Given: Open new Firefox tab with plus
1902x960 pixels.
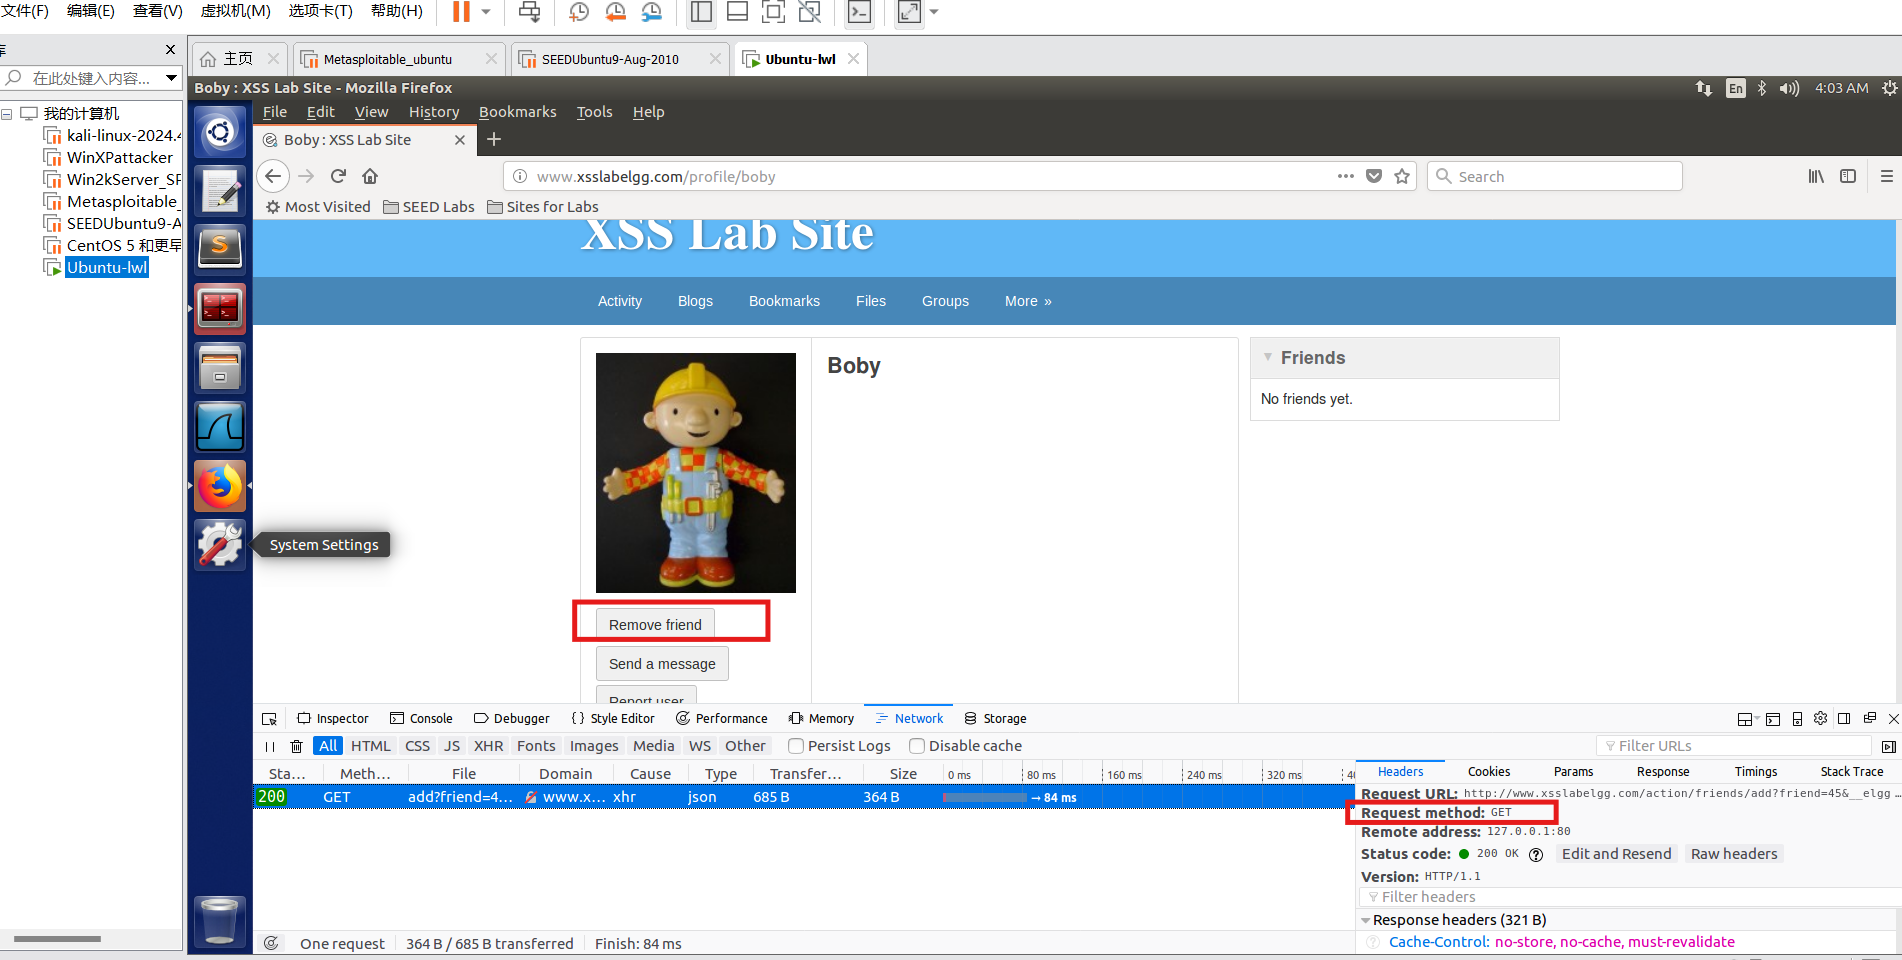Looking at the screenshot, I should click(494, 139).
